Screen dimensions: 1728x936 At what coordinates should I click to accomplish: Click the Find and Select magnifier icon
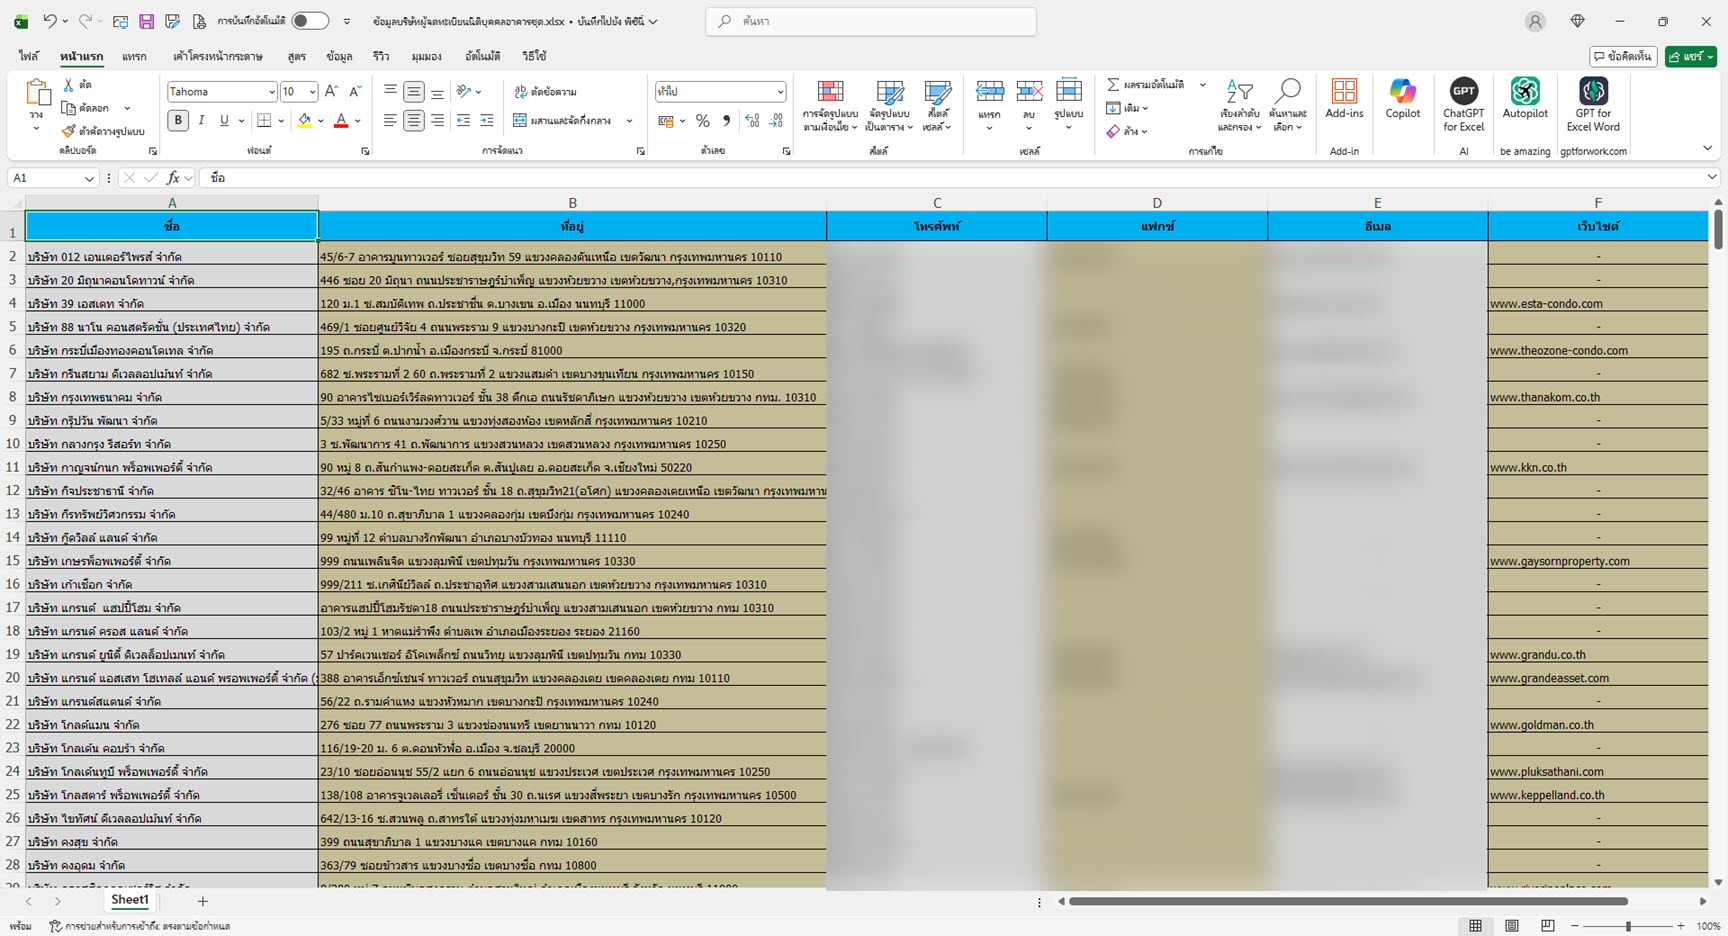1289,93
